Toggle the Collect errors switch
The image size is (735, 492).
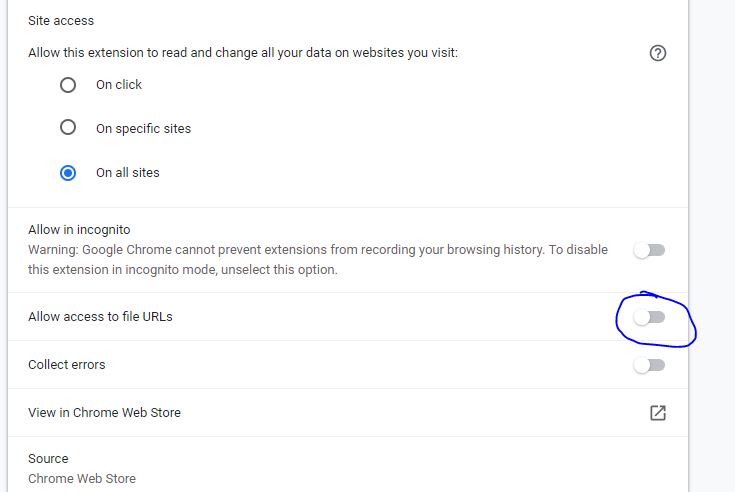649,365
